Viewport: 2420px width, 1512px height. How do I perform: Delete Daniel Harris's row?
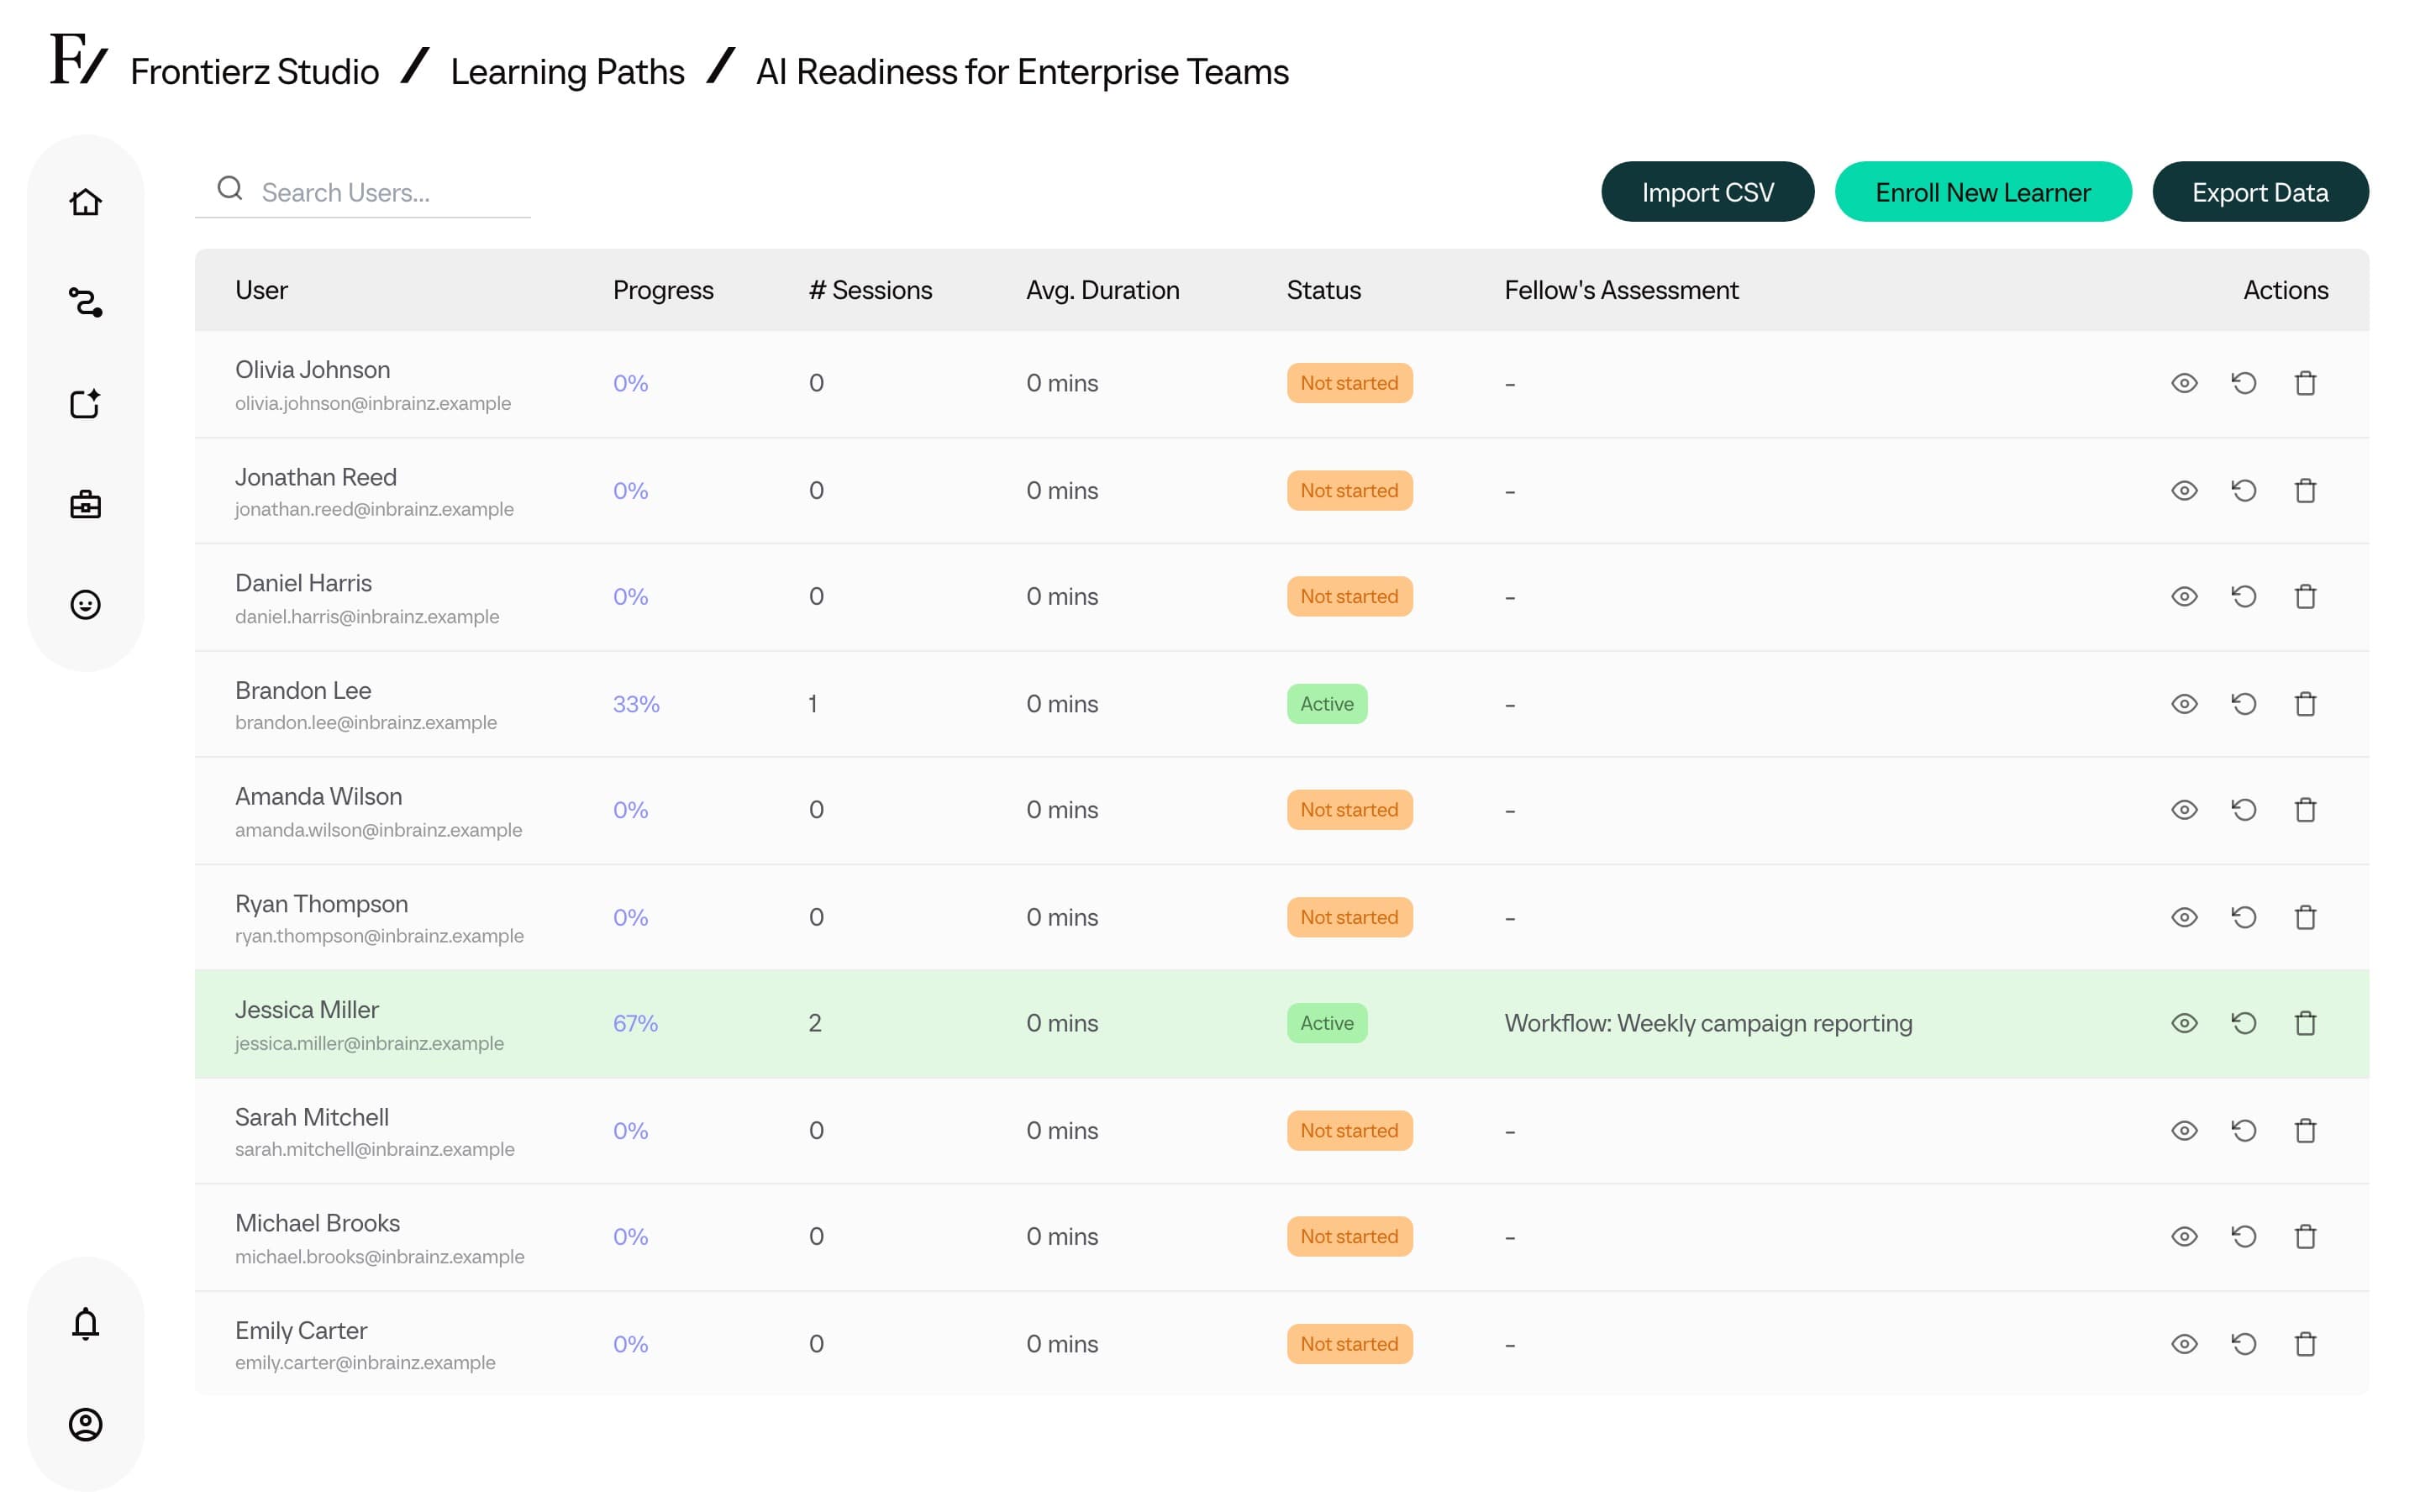coord(2305,596)
